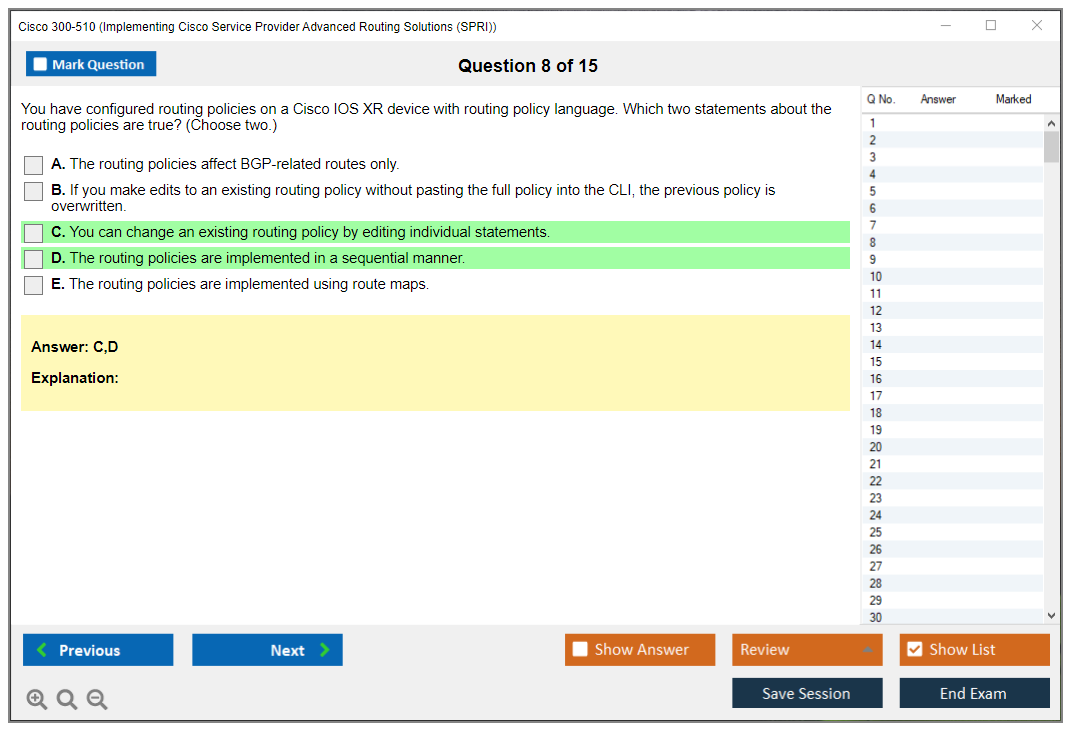Enable the Show Answer checkbox
The width and height of the screenshot is (1075, 735).
click(x=581, y=650)
